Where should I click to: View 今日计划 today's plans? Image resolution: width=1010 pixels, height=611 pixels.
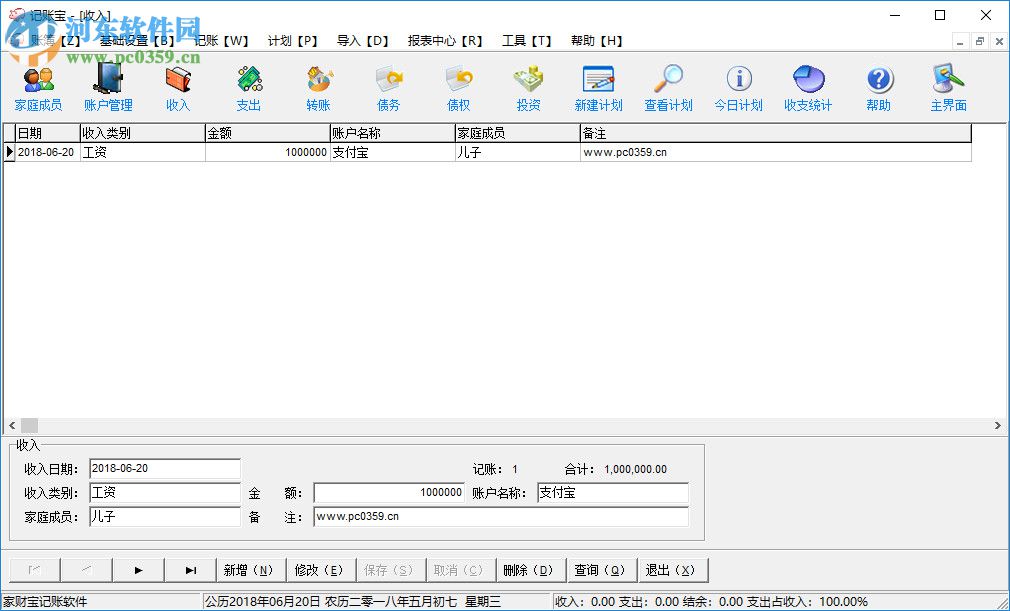738,86
